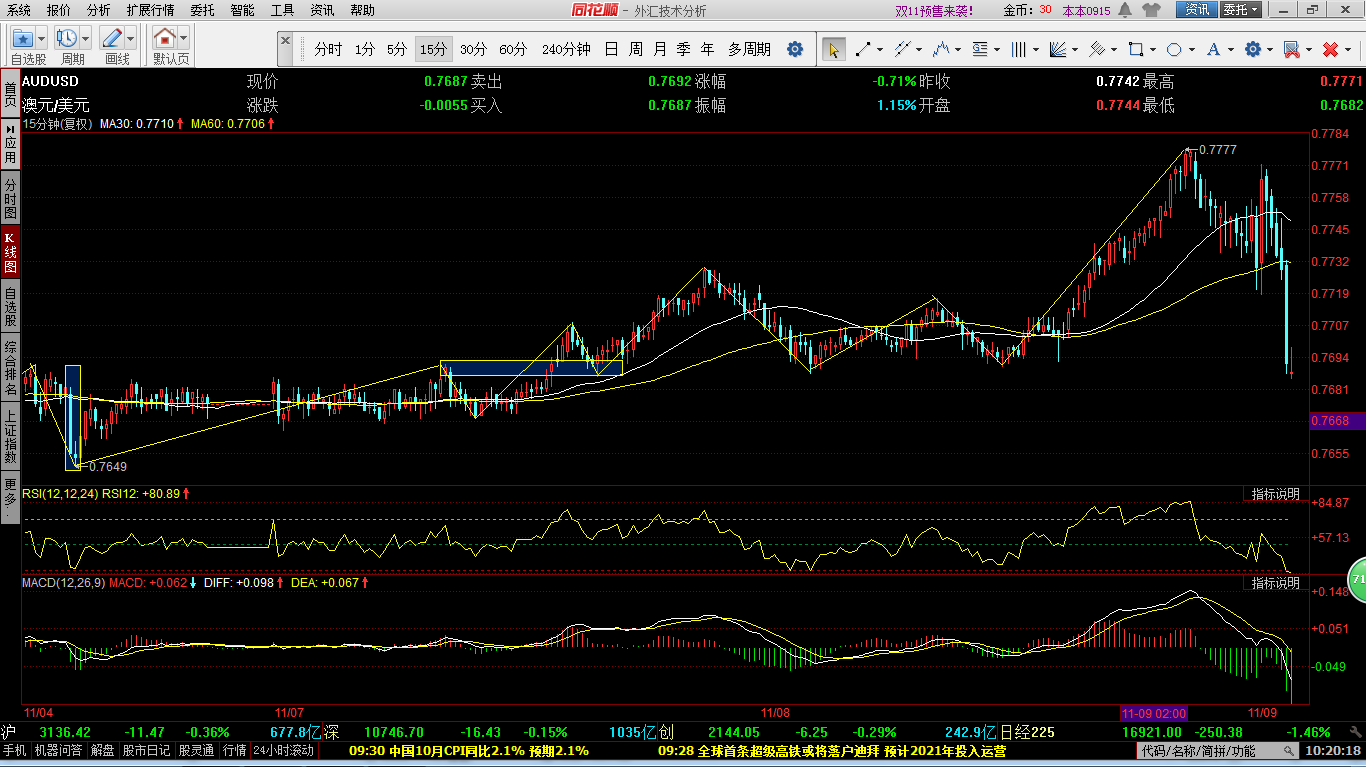Expand the 画线 dropdown arrow
Viewport: 1366px width, 767px height.
click(130, 39)
